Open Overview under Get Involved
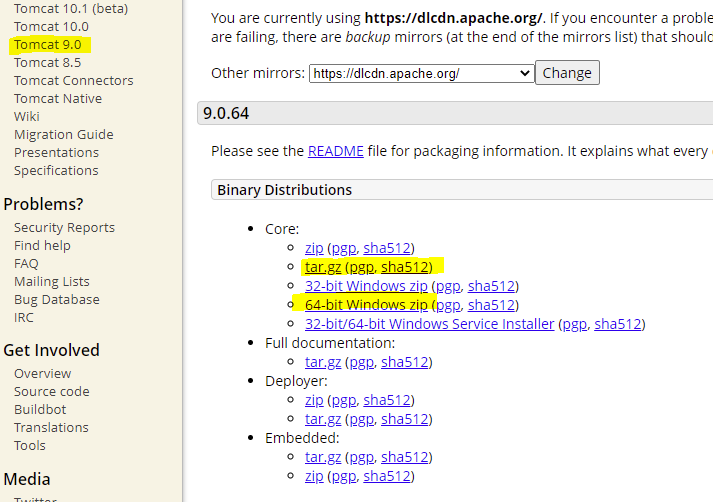Image resolution: width=713 pixels, height=502 pixels. point(43,373)
